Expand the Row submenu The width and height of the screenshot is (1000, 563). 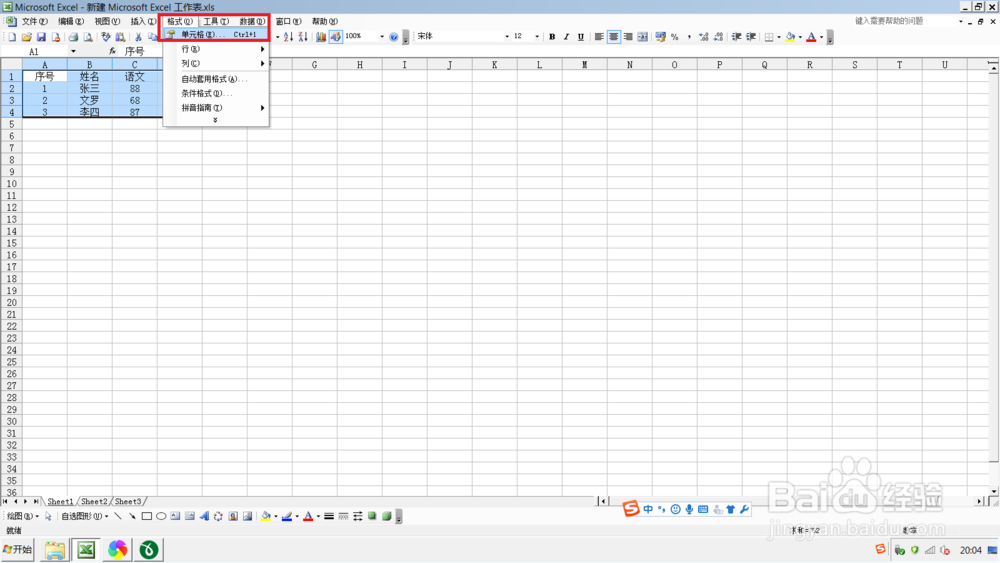tap(216, 49)
